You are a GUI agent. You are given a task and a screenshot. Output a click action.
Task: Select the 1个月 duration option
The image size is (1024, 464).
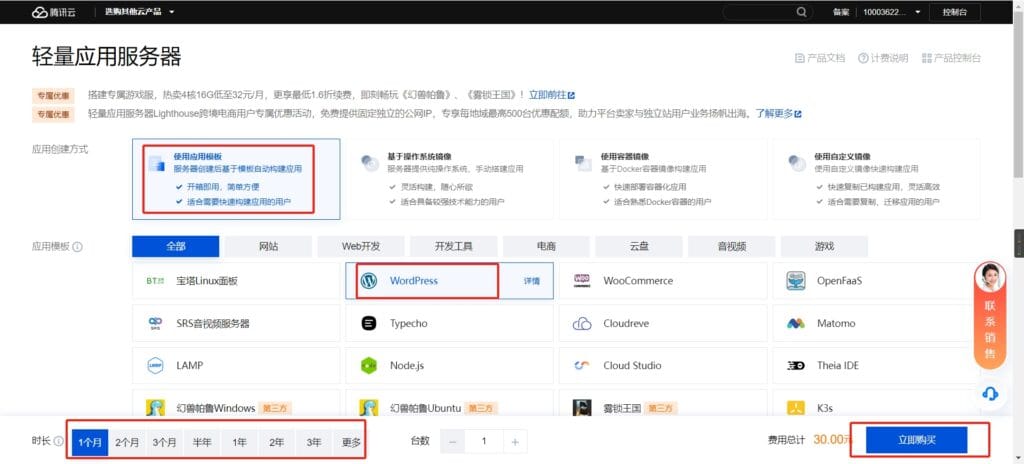click(89, 442)
